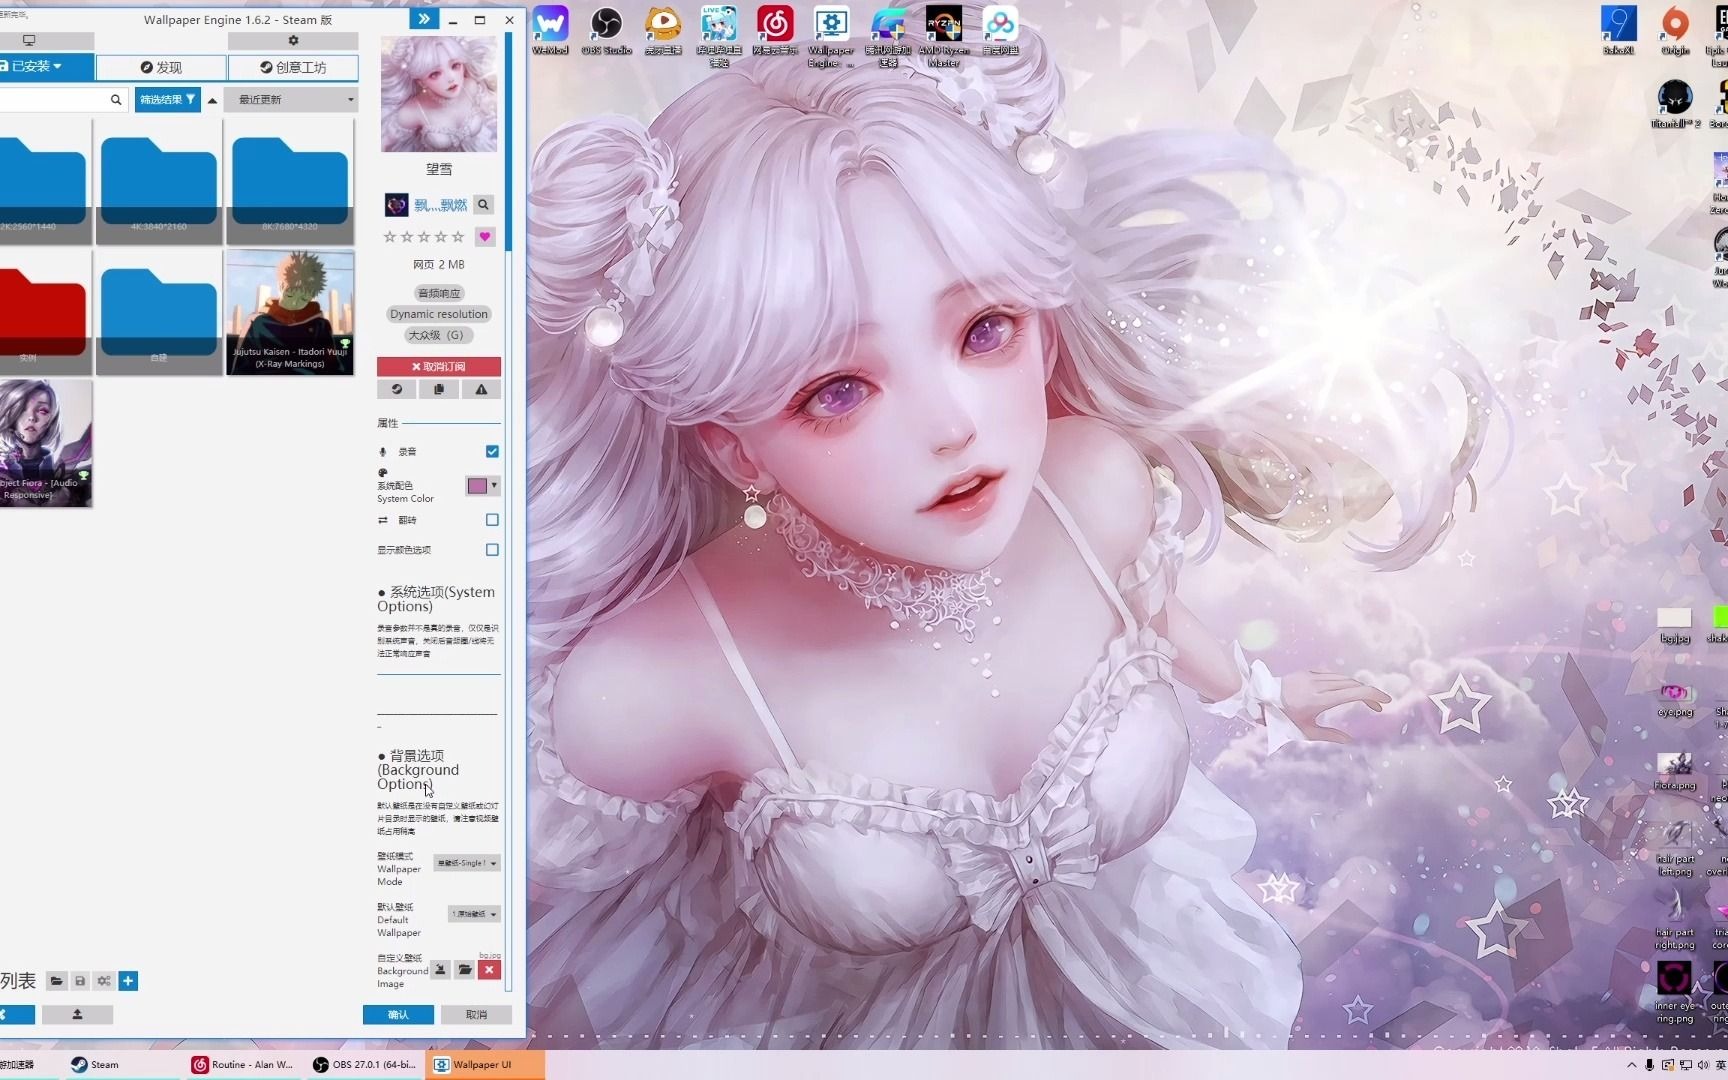The height and width of the screenshot is (1080, 1728).
Task: Open the 8K:7680*4320 folder
Action: point(290,182)
